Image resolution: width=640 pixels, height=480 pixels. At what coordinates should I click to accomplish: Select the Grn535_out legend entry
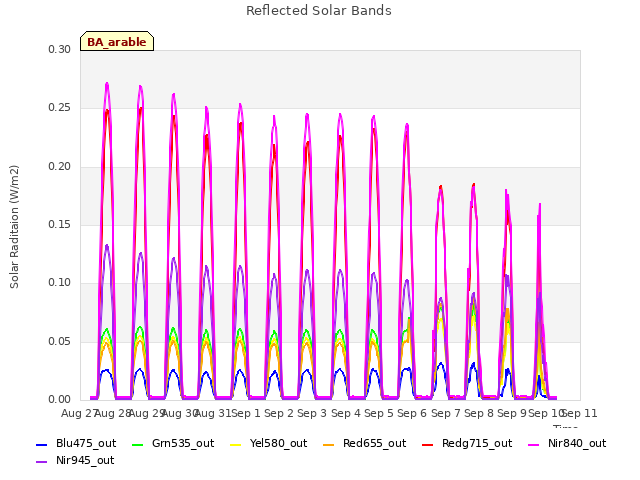(x=173, y=444)
